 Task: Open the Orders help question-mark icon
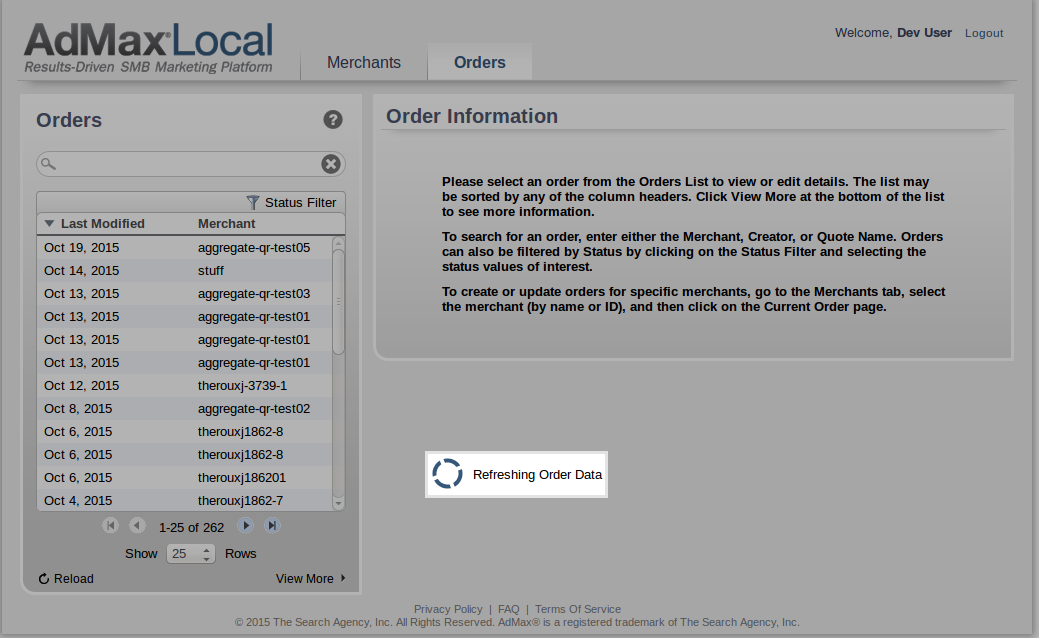[x=333, y=120]
